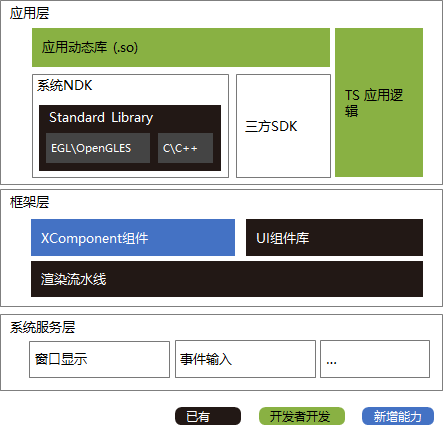The image size is (443, 431).
Task: Click the 框架层 section title
Action: 29,202
